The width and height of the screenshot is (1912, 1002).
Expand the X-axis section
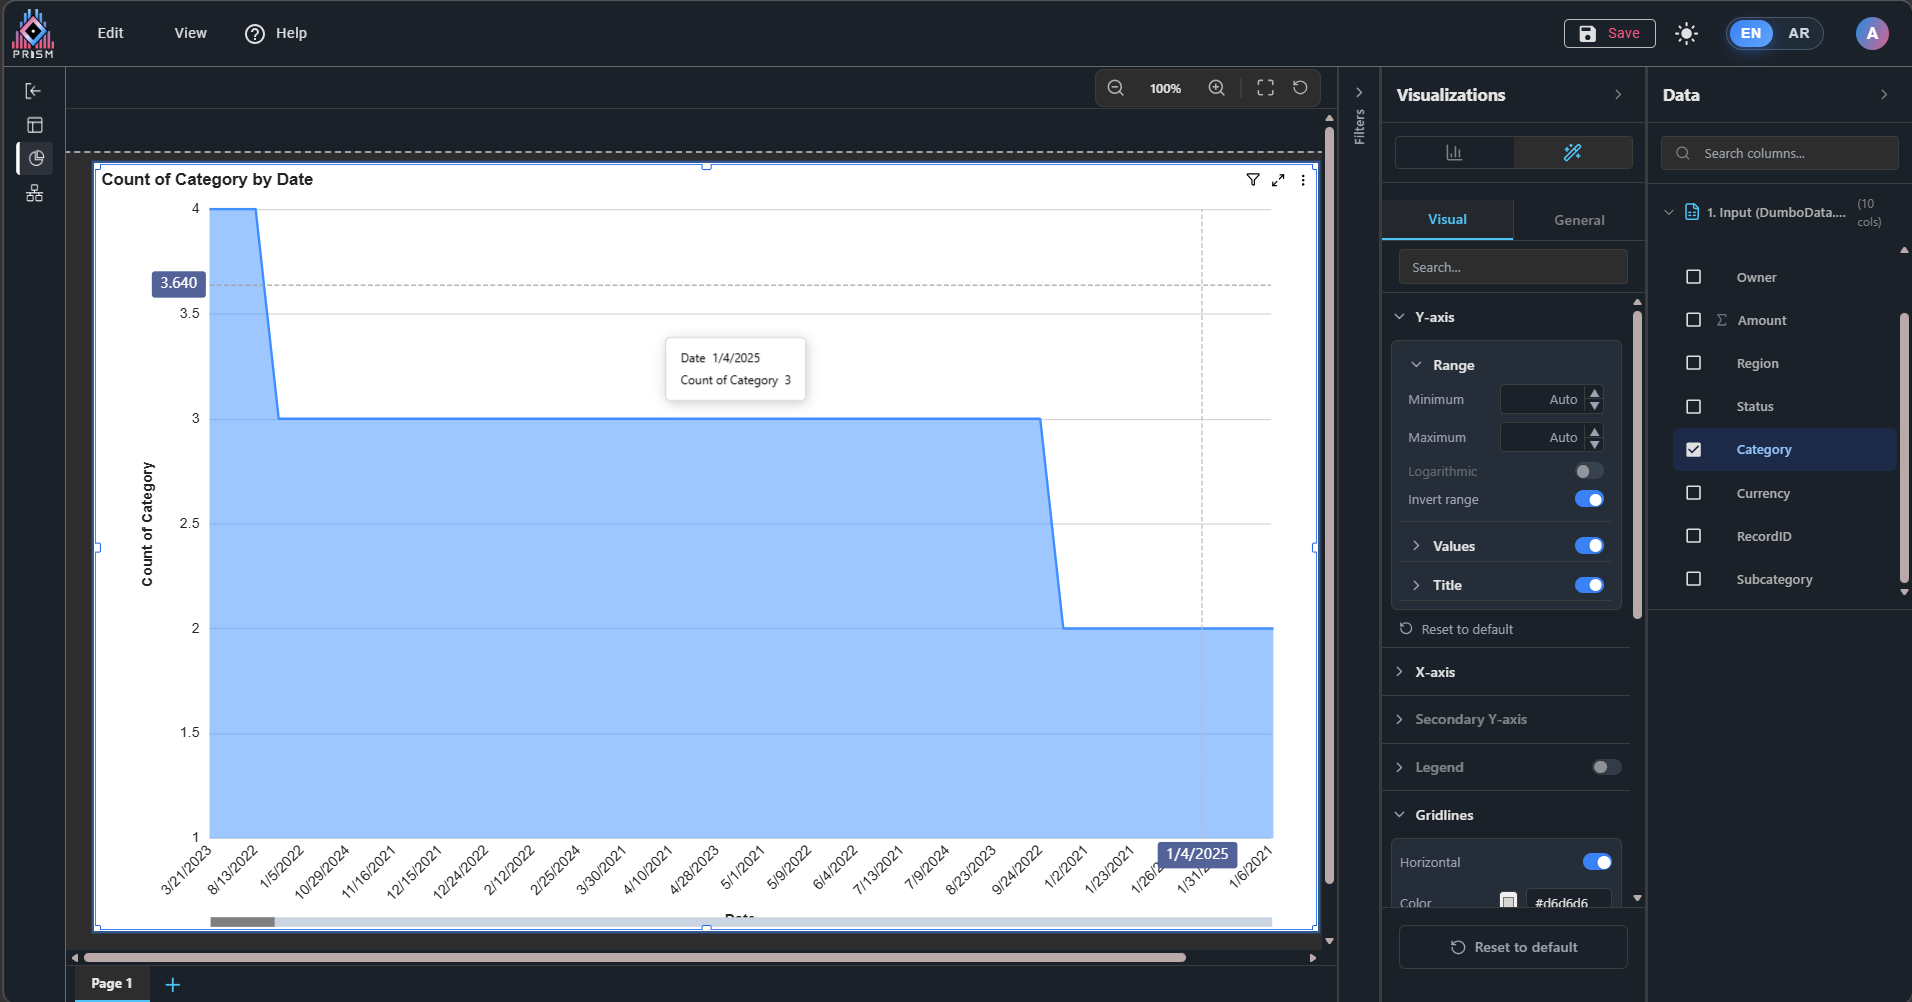pos(1434,672)
